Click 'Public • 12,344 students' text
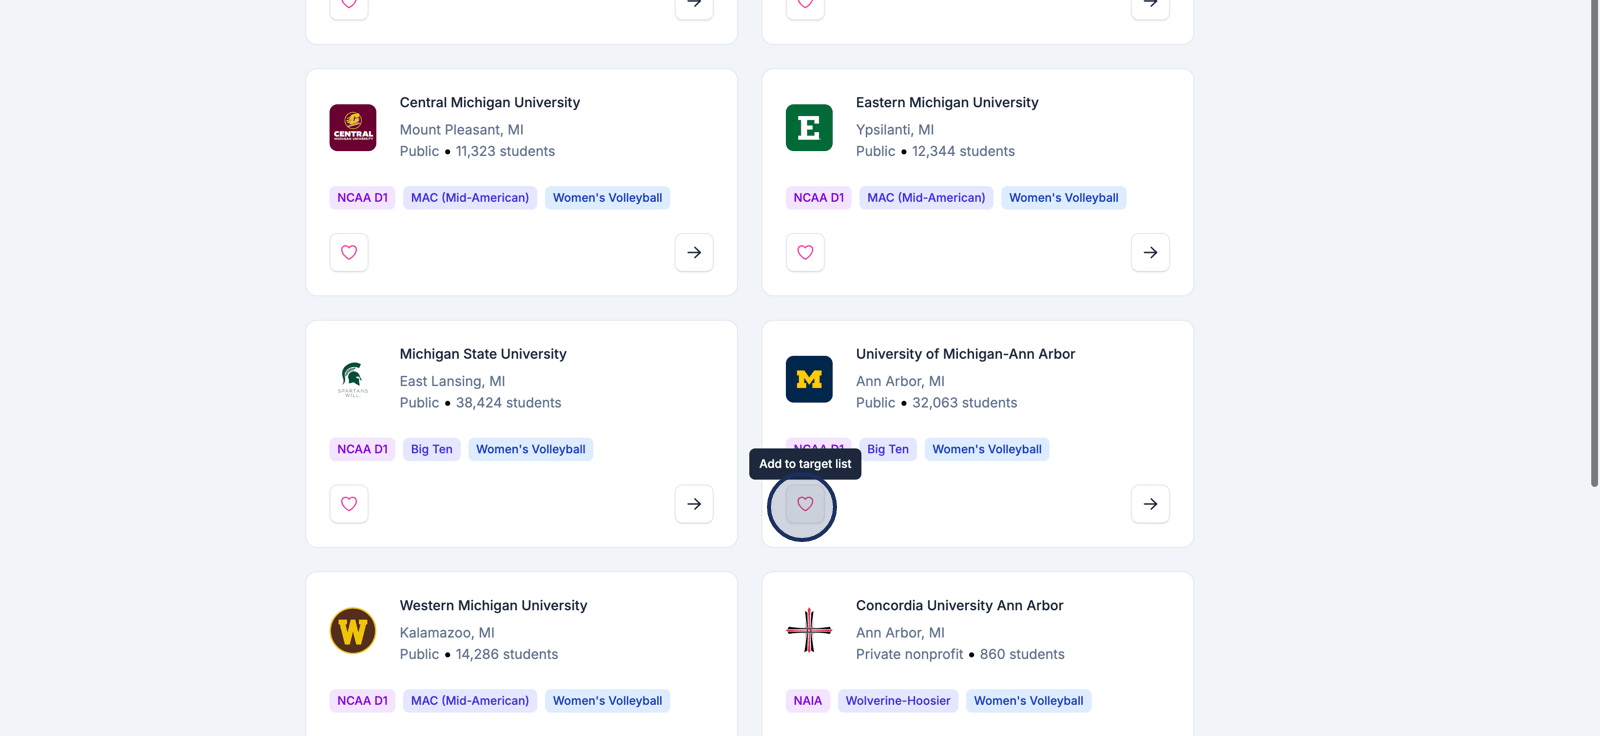Image resolution: width=1600 pixels, height=736 pixels. [x=935, y=151]
